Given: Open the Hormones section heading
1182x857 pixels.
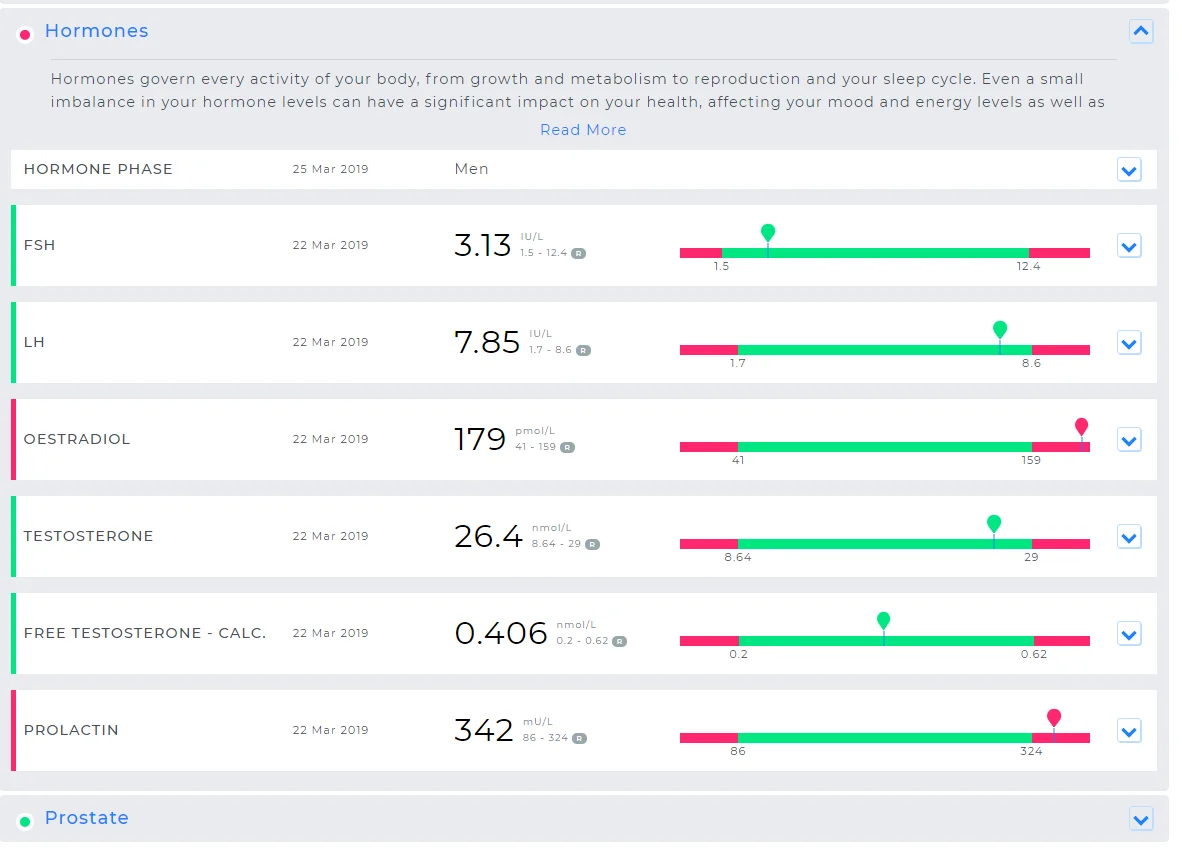Looking at the screenshot, I should 96,31.
